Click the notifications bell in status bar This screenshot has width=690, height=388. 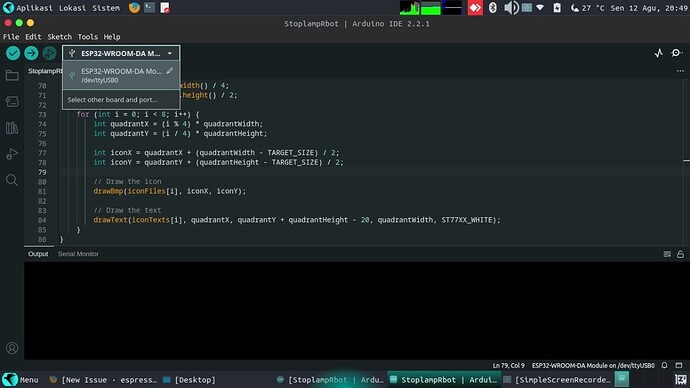[664, 365]
